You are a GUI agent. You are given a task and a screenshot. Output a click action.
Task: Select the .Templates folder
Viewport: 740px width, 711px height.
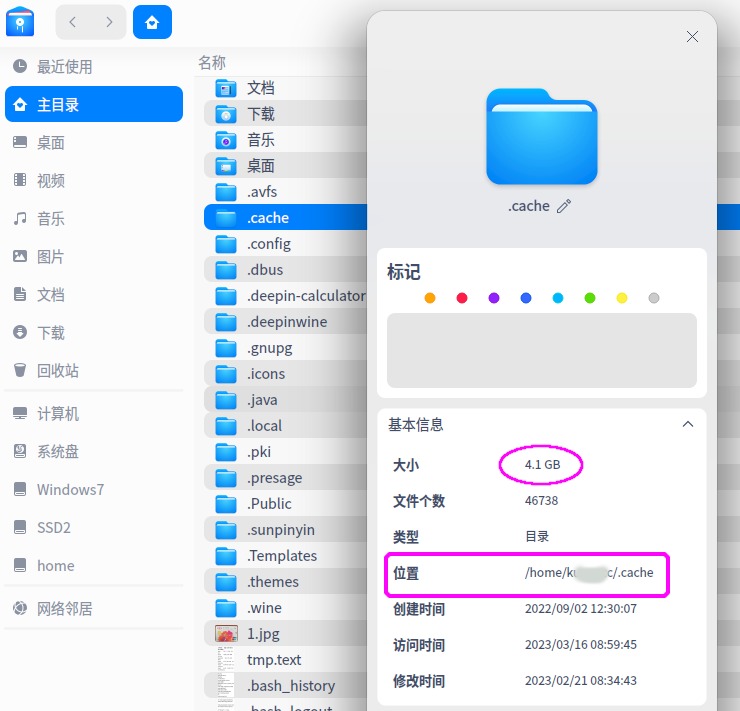coord(286,556)
